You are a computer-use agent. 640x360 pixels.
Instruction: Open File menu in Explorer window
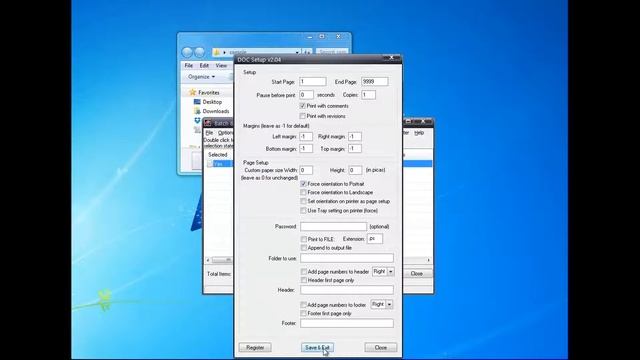[189, 65]
